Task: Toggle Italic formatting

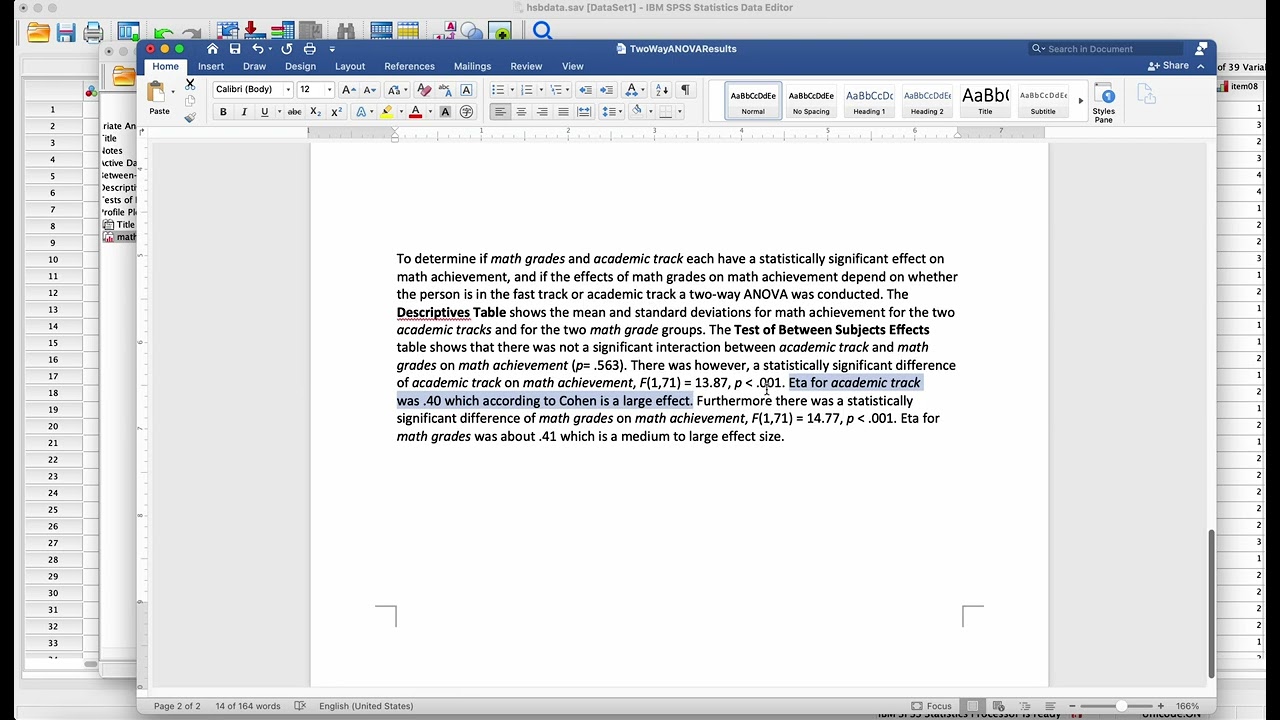Action: [244, 112]
